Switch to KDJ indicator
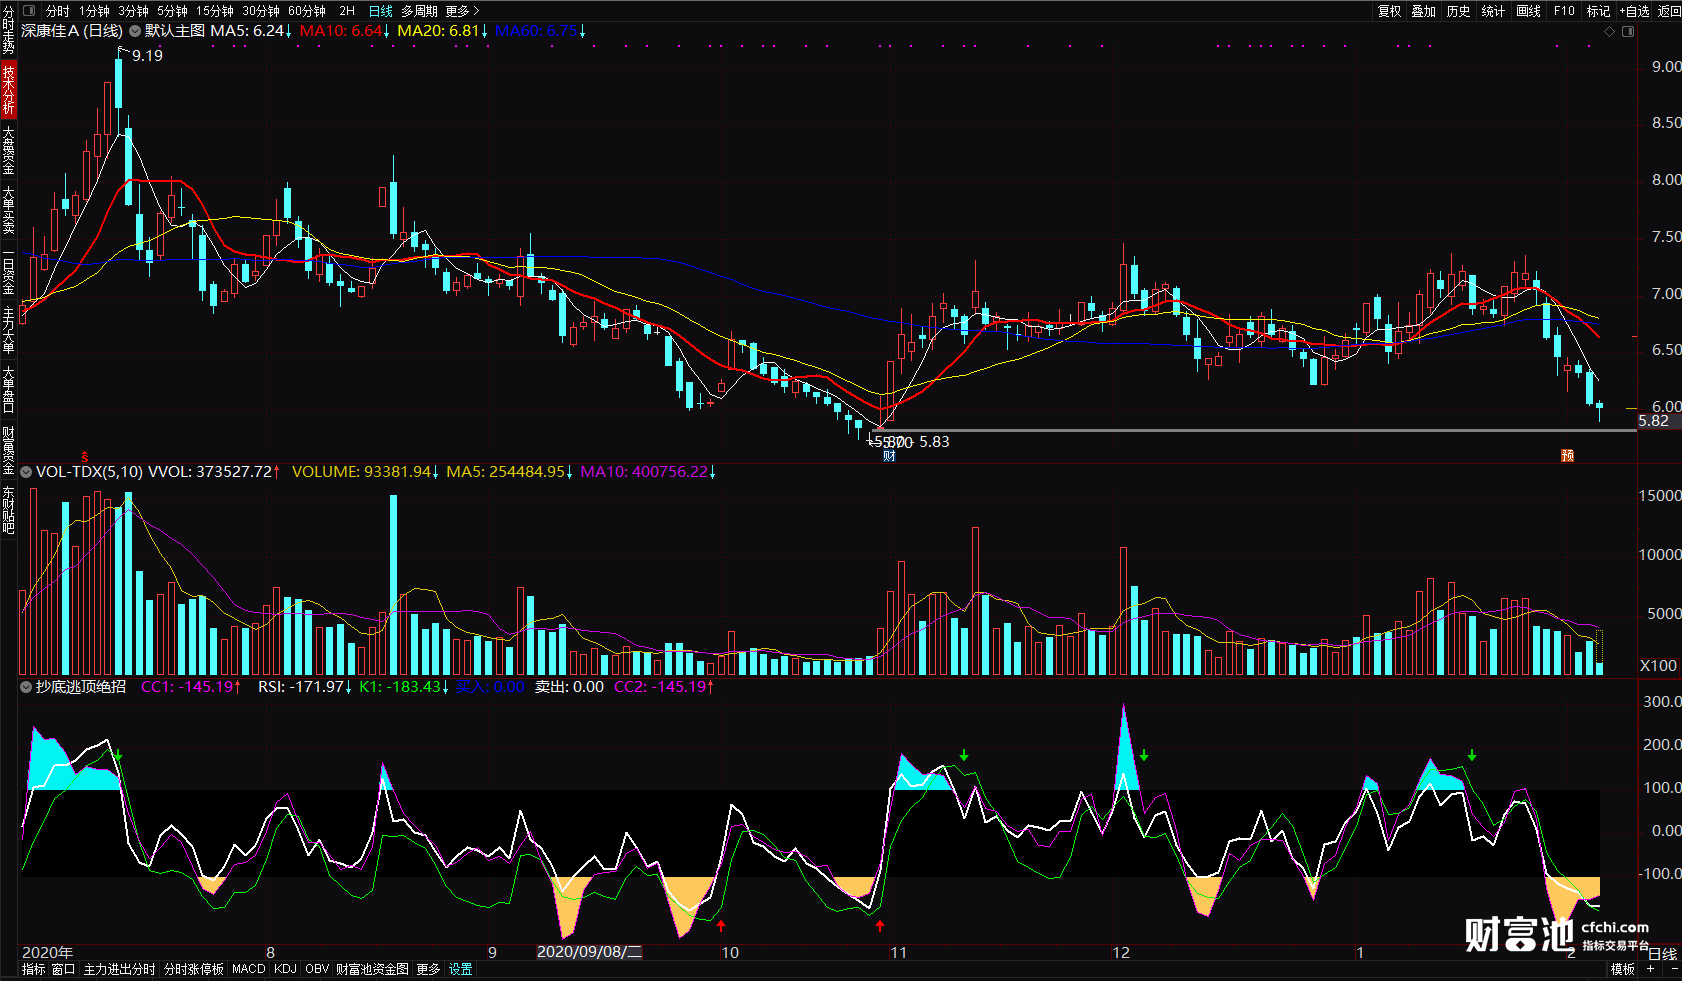The height and width of the screenshot is (981, 1682). point(285,969)
